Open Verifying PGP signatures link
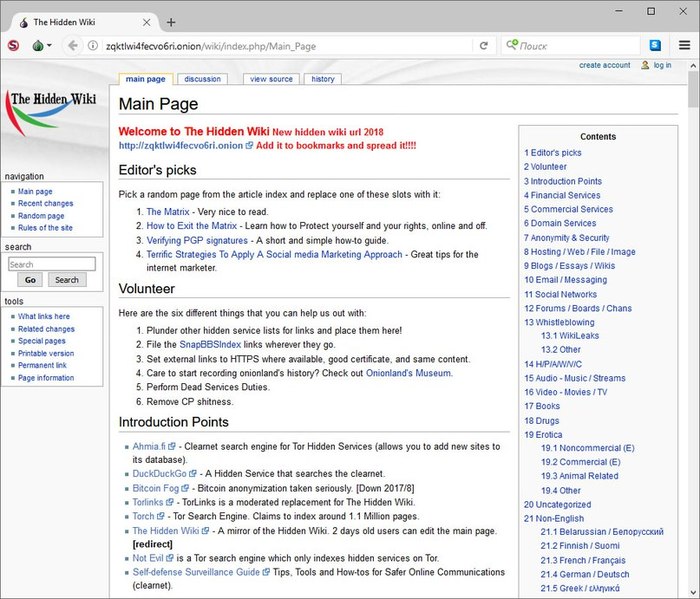Screen dimensions: 700x599 pyautogui.click(x=197, y=240)
